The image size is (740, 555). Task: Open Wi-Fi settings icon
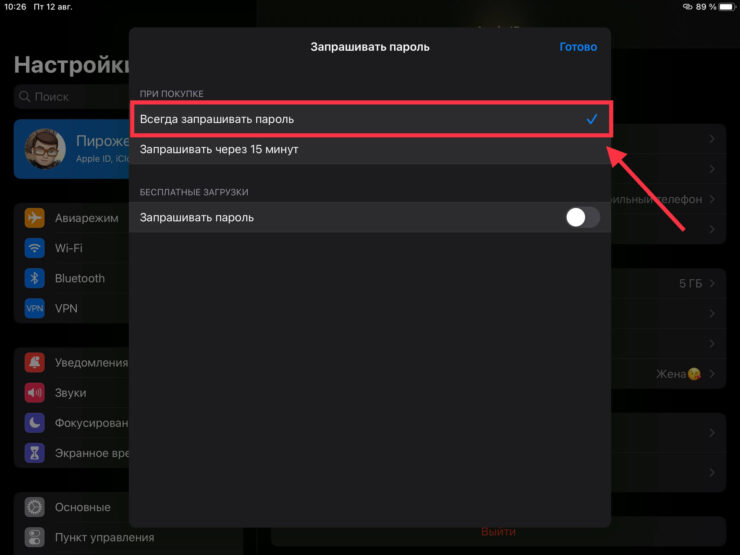point(36,248)
